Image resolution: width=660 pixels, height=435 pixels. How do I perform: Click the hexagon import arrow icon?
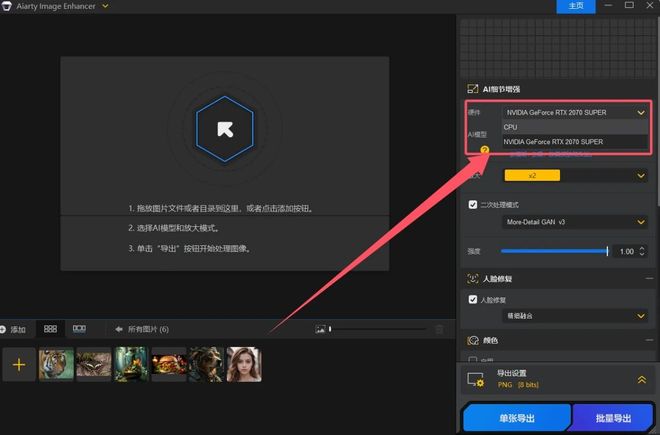(225, 129)
